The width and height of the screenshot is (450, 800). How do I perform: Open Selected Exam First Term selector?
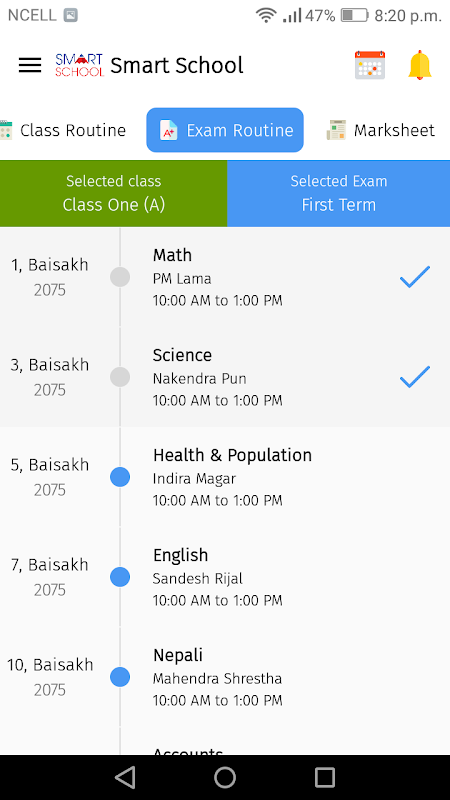(x=339, y=193)
